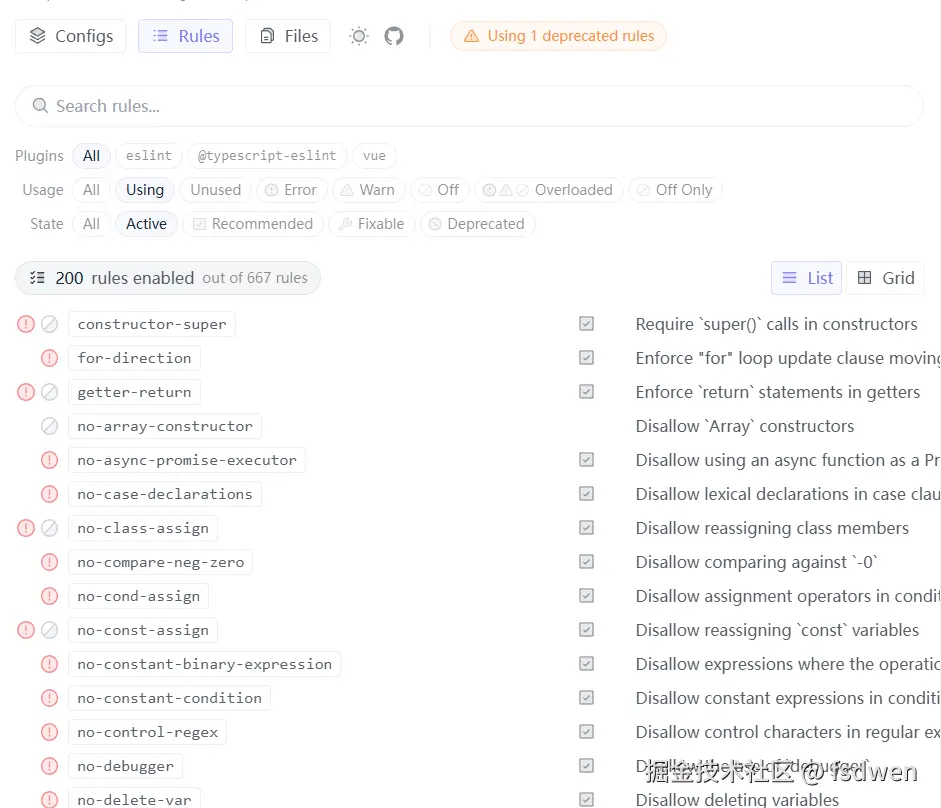Viewport: 941px width, 808px height.
Task: Select the Active state filter
Action: click(x=146, y=224)
